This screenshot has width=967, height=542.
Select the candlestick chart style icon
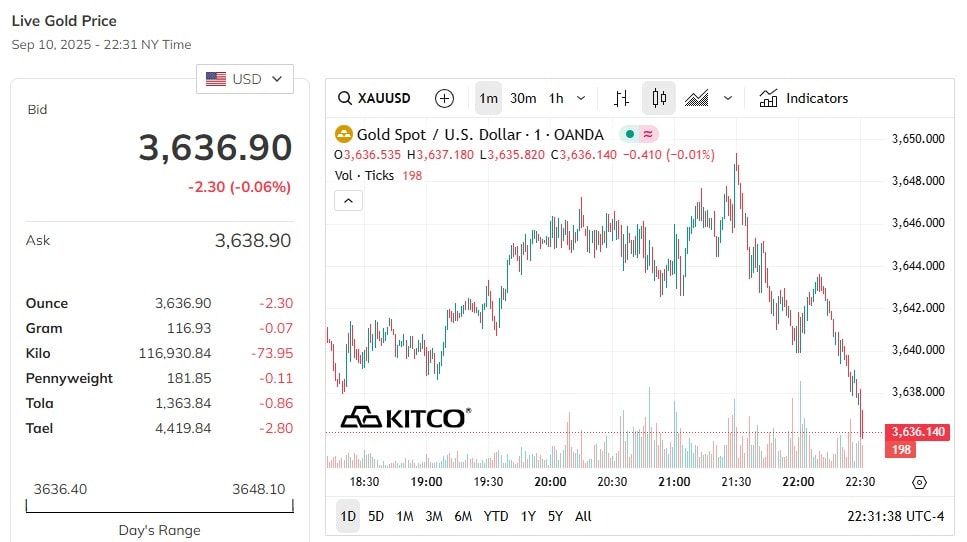pos(659,98)
